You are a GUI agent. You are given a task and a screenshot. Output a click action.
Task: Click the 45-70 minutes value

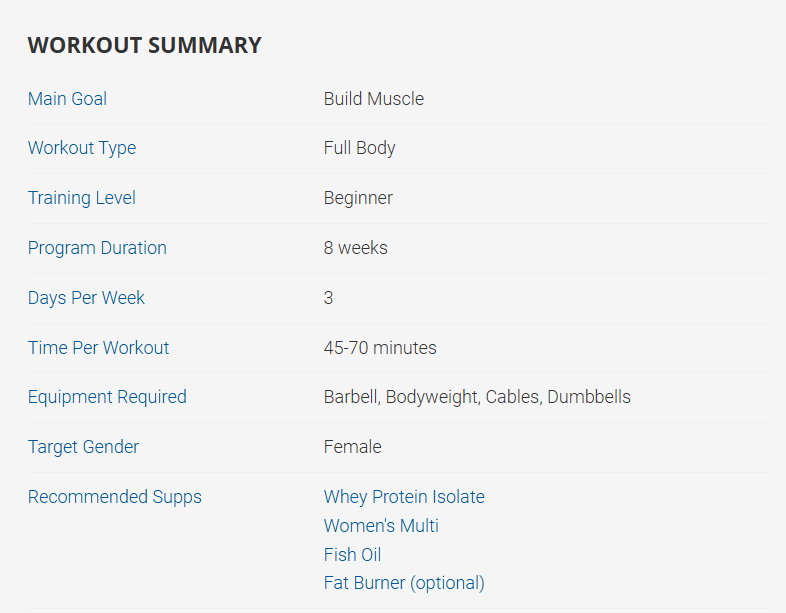pyautogui.click(x=380, y=348)
